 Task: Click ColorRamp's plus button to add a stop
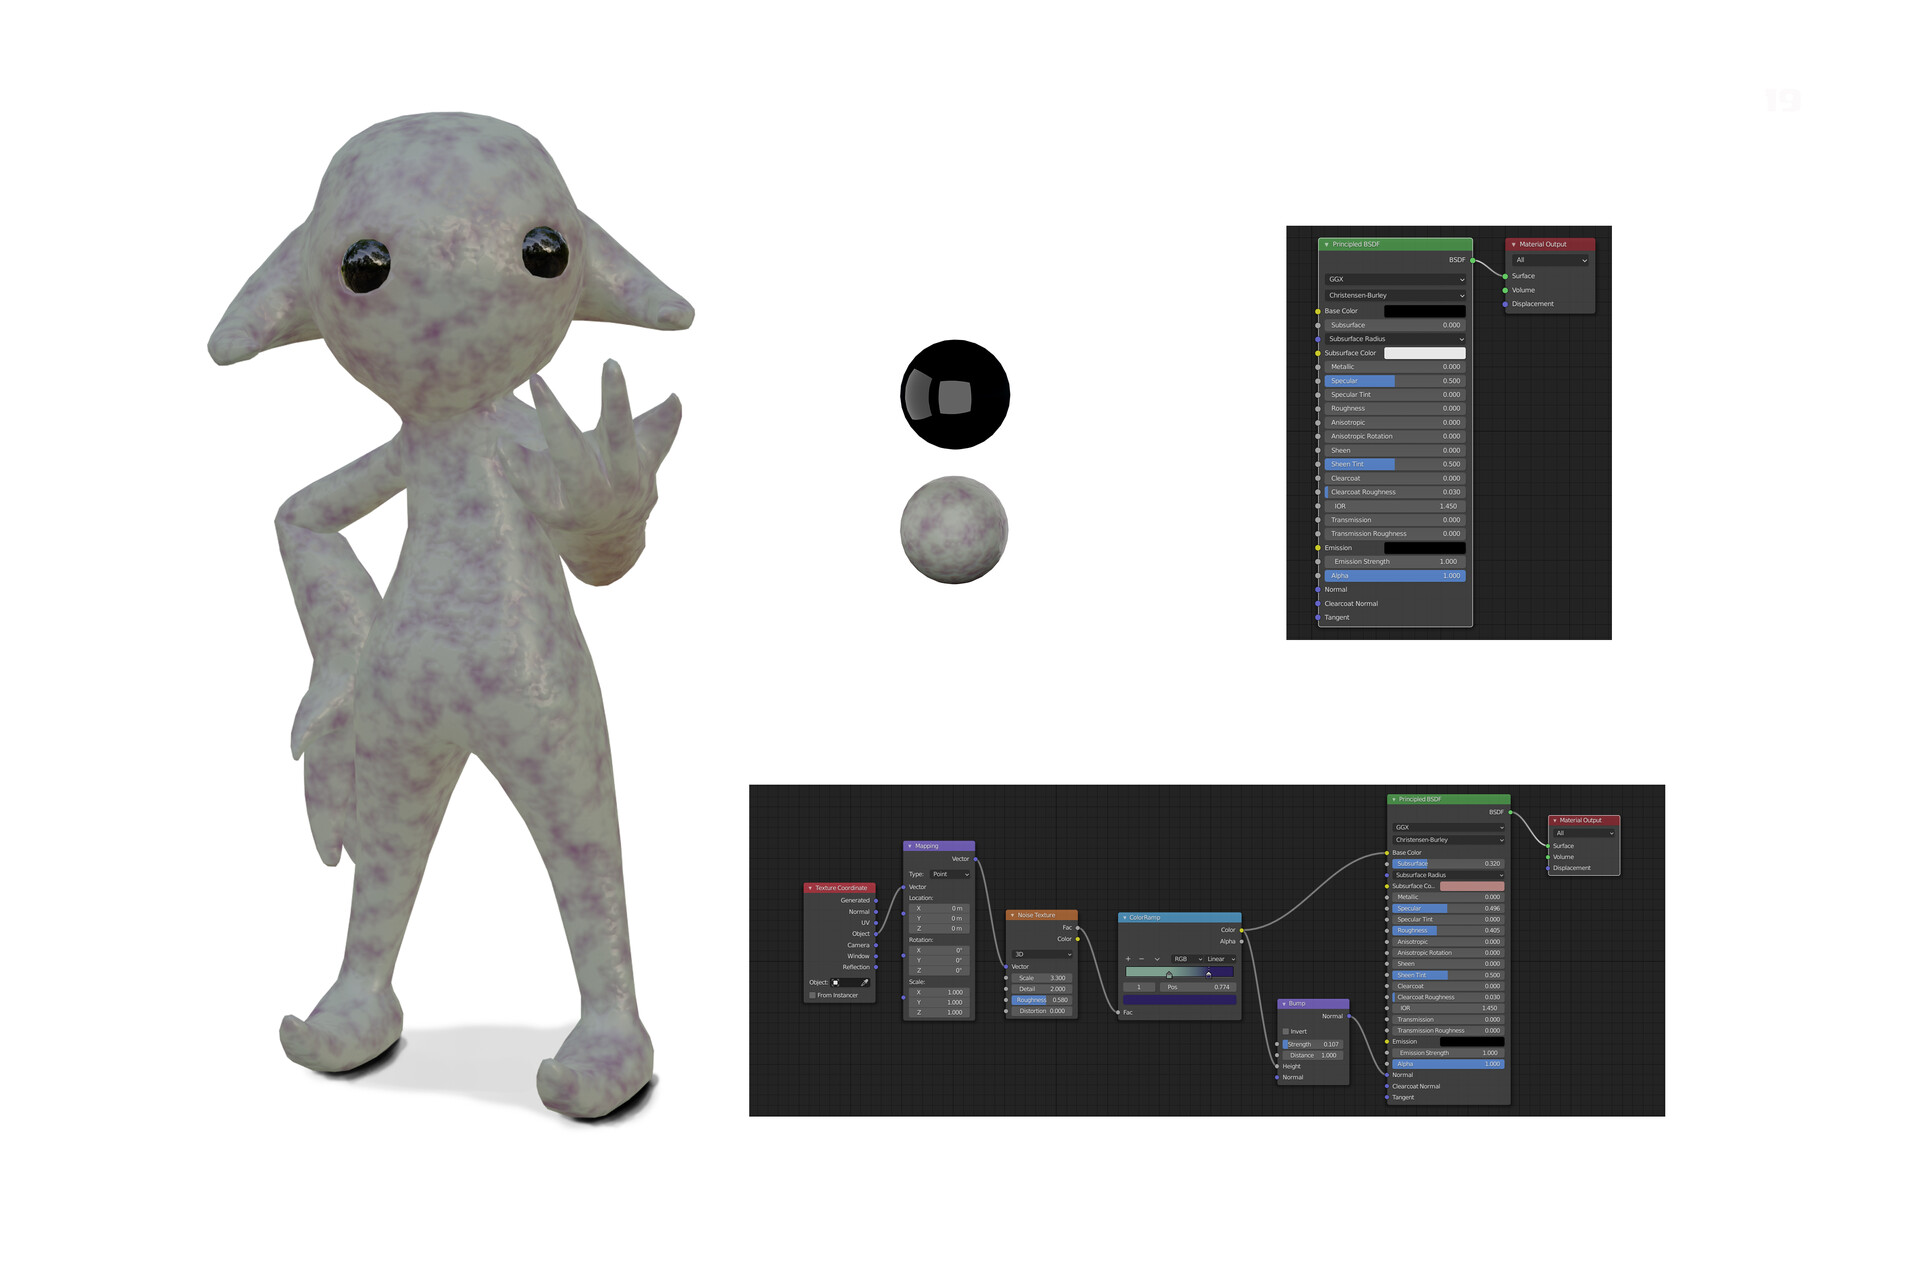pos(1128,959)
